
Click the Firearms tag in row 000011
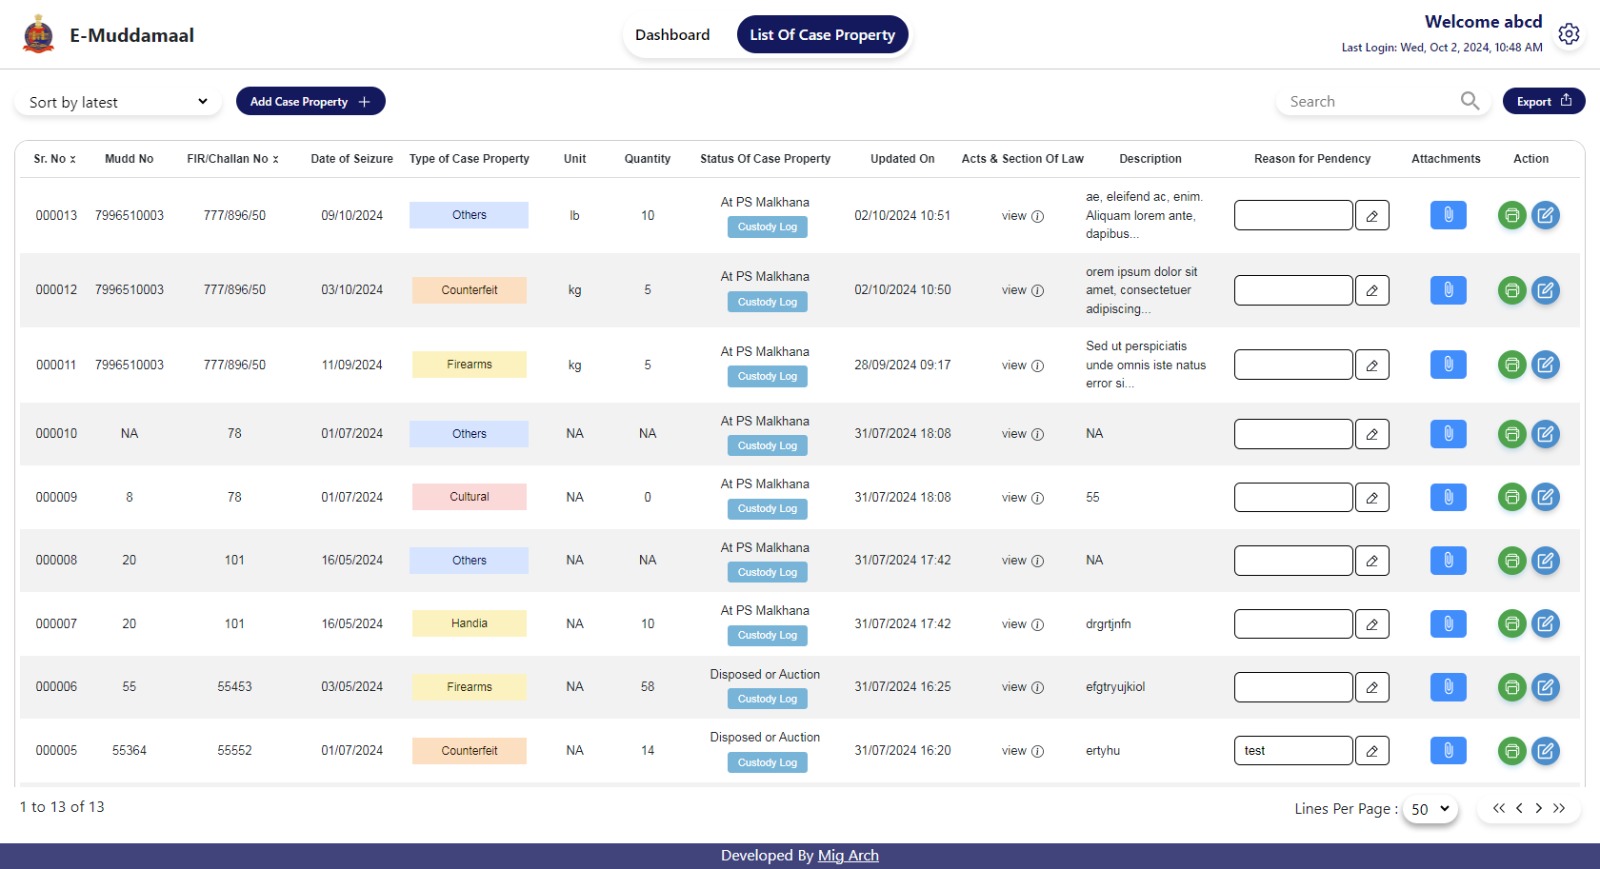coord(469,364)
